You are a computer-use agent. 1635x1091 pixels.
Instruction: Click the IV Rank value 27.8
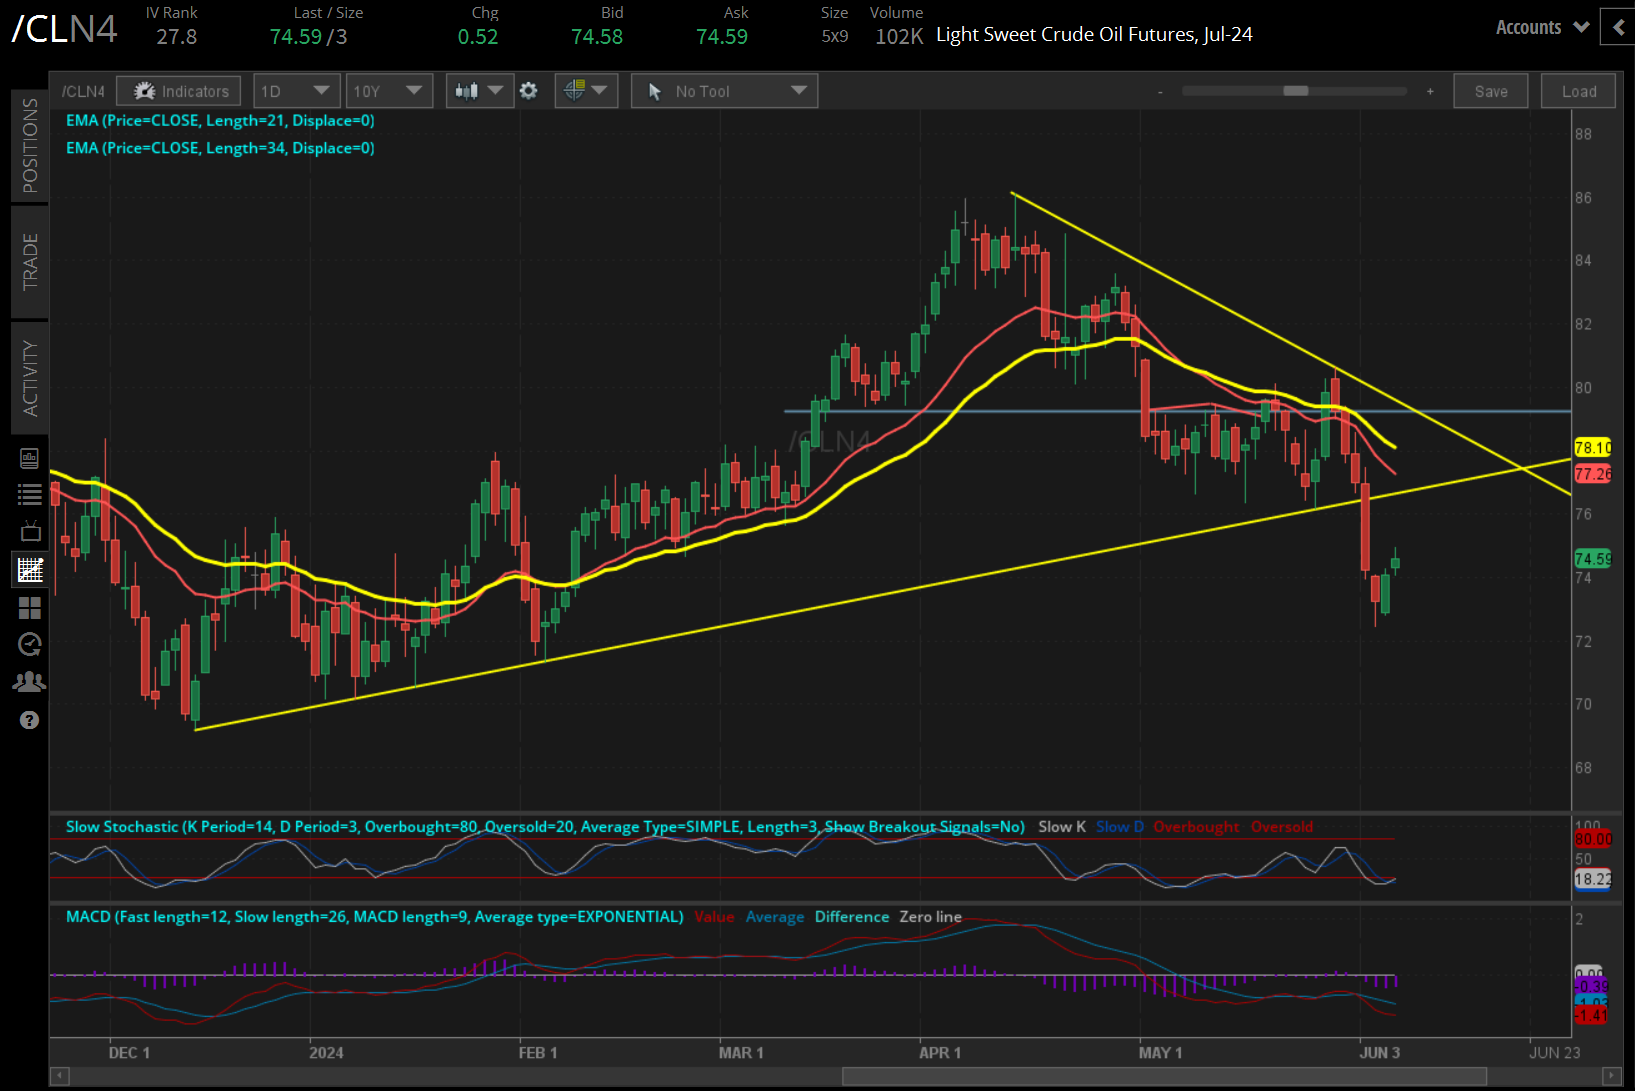[x=177, y=37]
